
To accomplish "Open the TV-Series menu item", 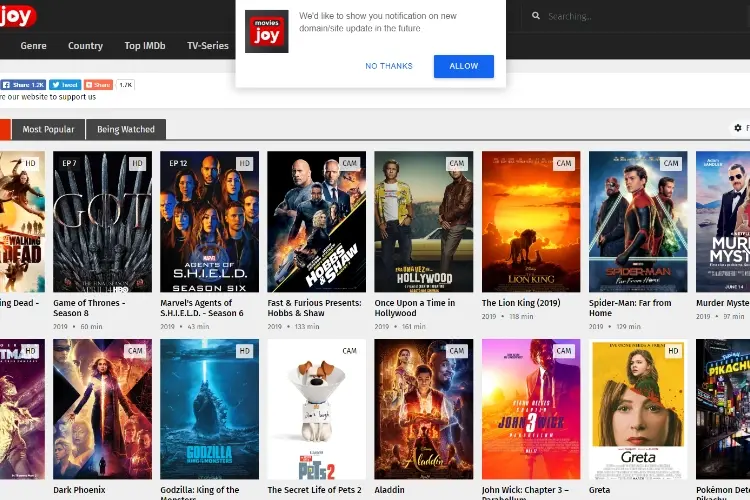I will tap(208, 45).
